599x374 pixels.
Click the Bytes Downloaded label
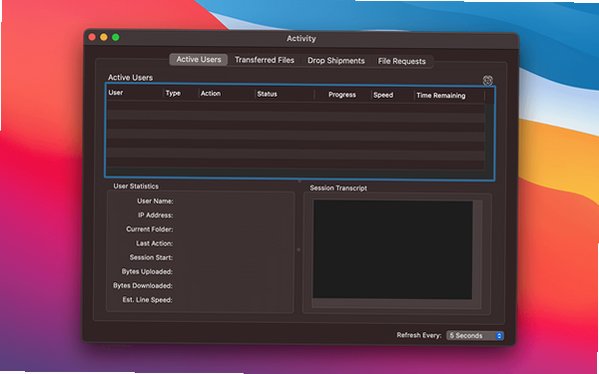143,286
